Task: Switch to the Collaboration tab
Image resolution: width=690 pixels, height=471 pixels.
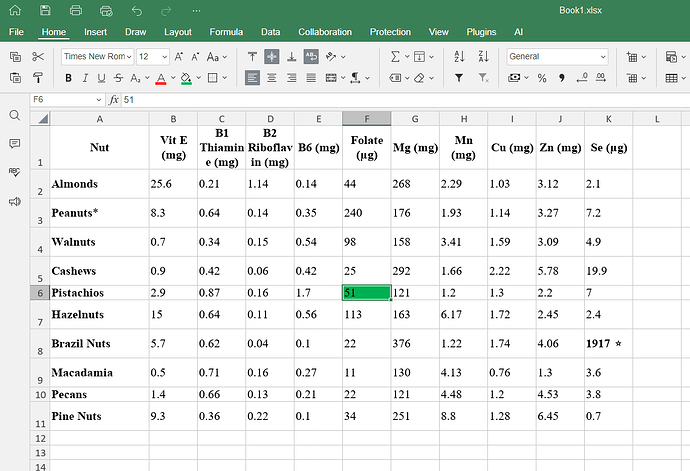Action: (x=325, y=32)
